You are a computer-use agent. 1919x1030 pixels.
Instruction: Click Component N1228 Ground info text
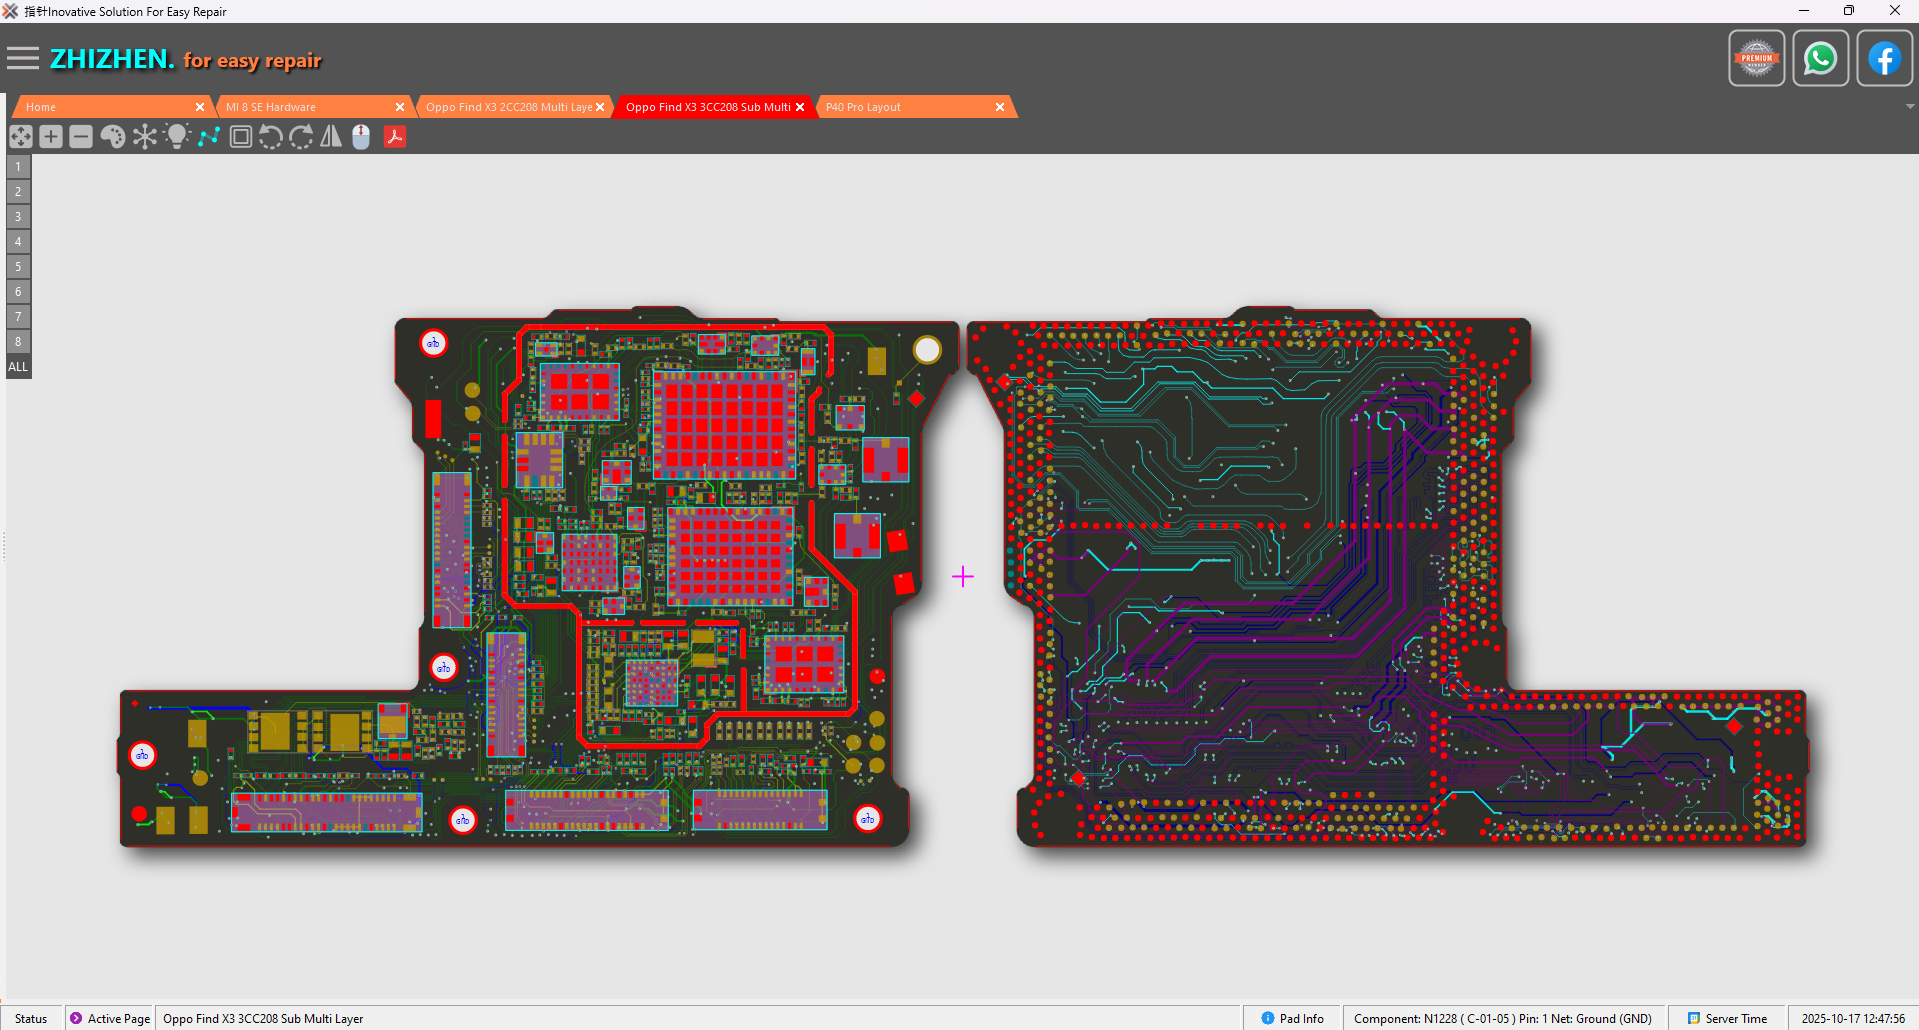(1503, 1019)
